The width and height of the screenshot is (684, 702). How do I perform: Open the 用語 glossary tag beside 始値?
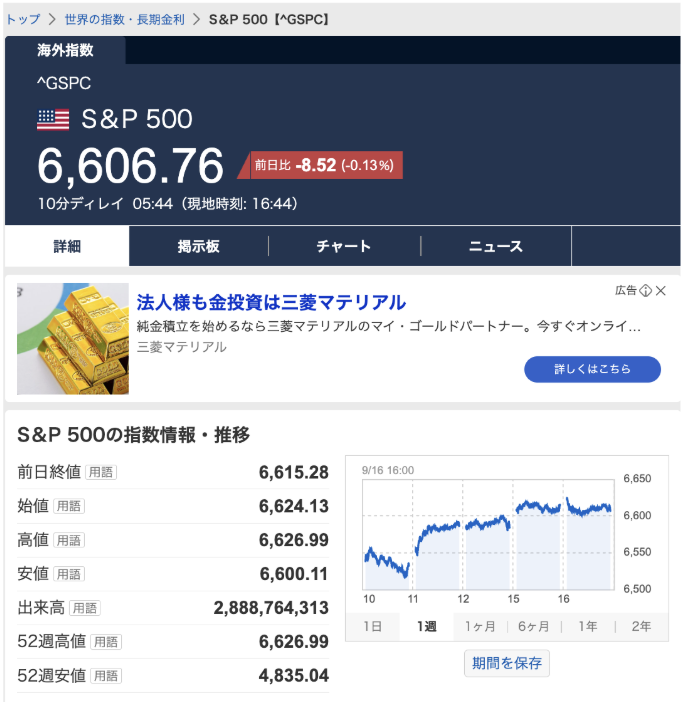[68, 506]
